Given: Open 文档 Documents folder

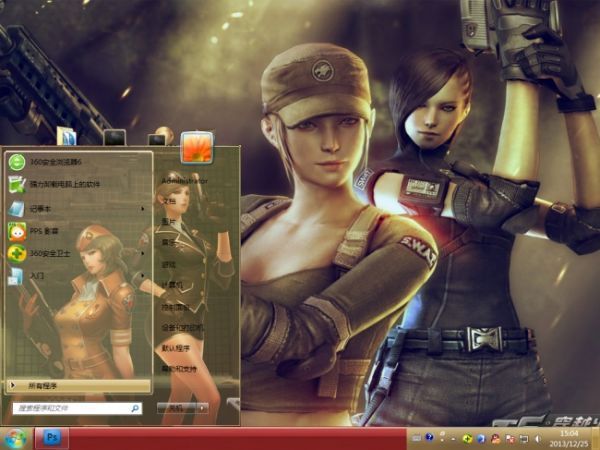Looking at the screenshot, I should pyautogui.click(x=169, y=201).
